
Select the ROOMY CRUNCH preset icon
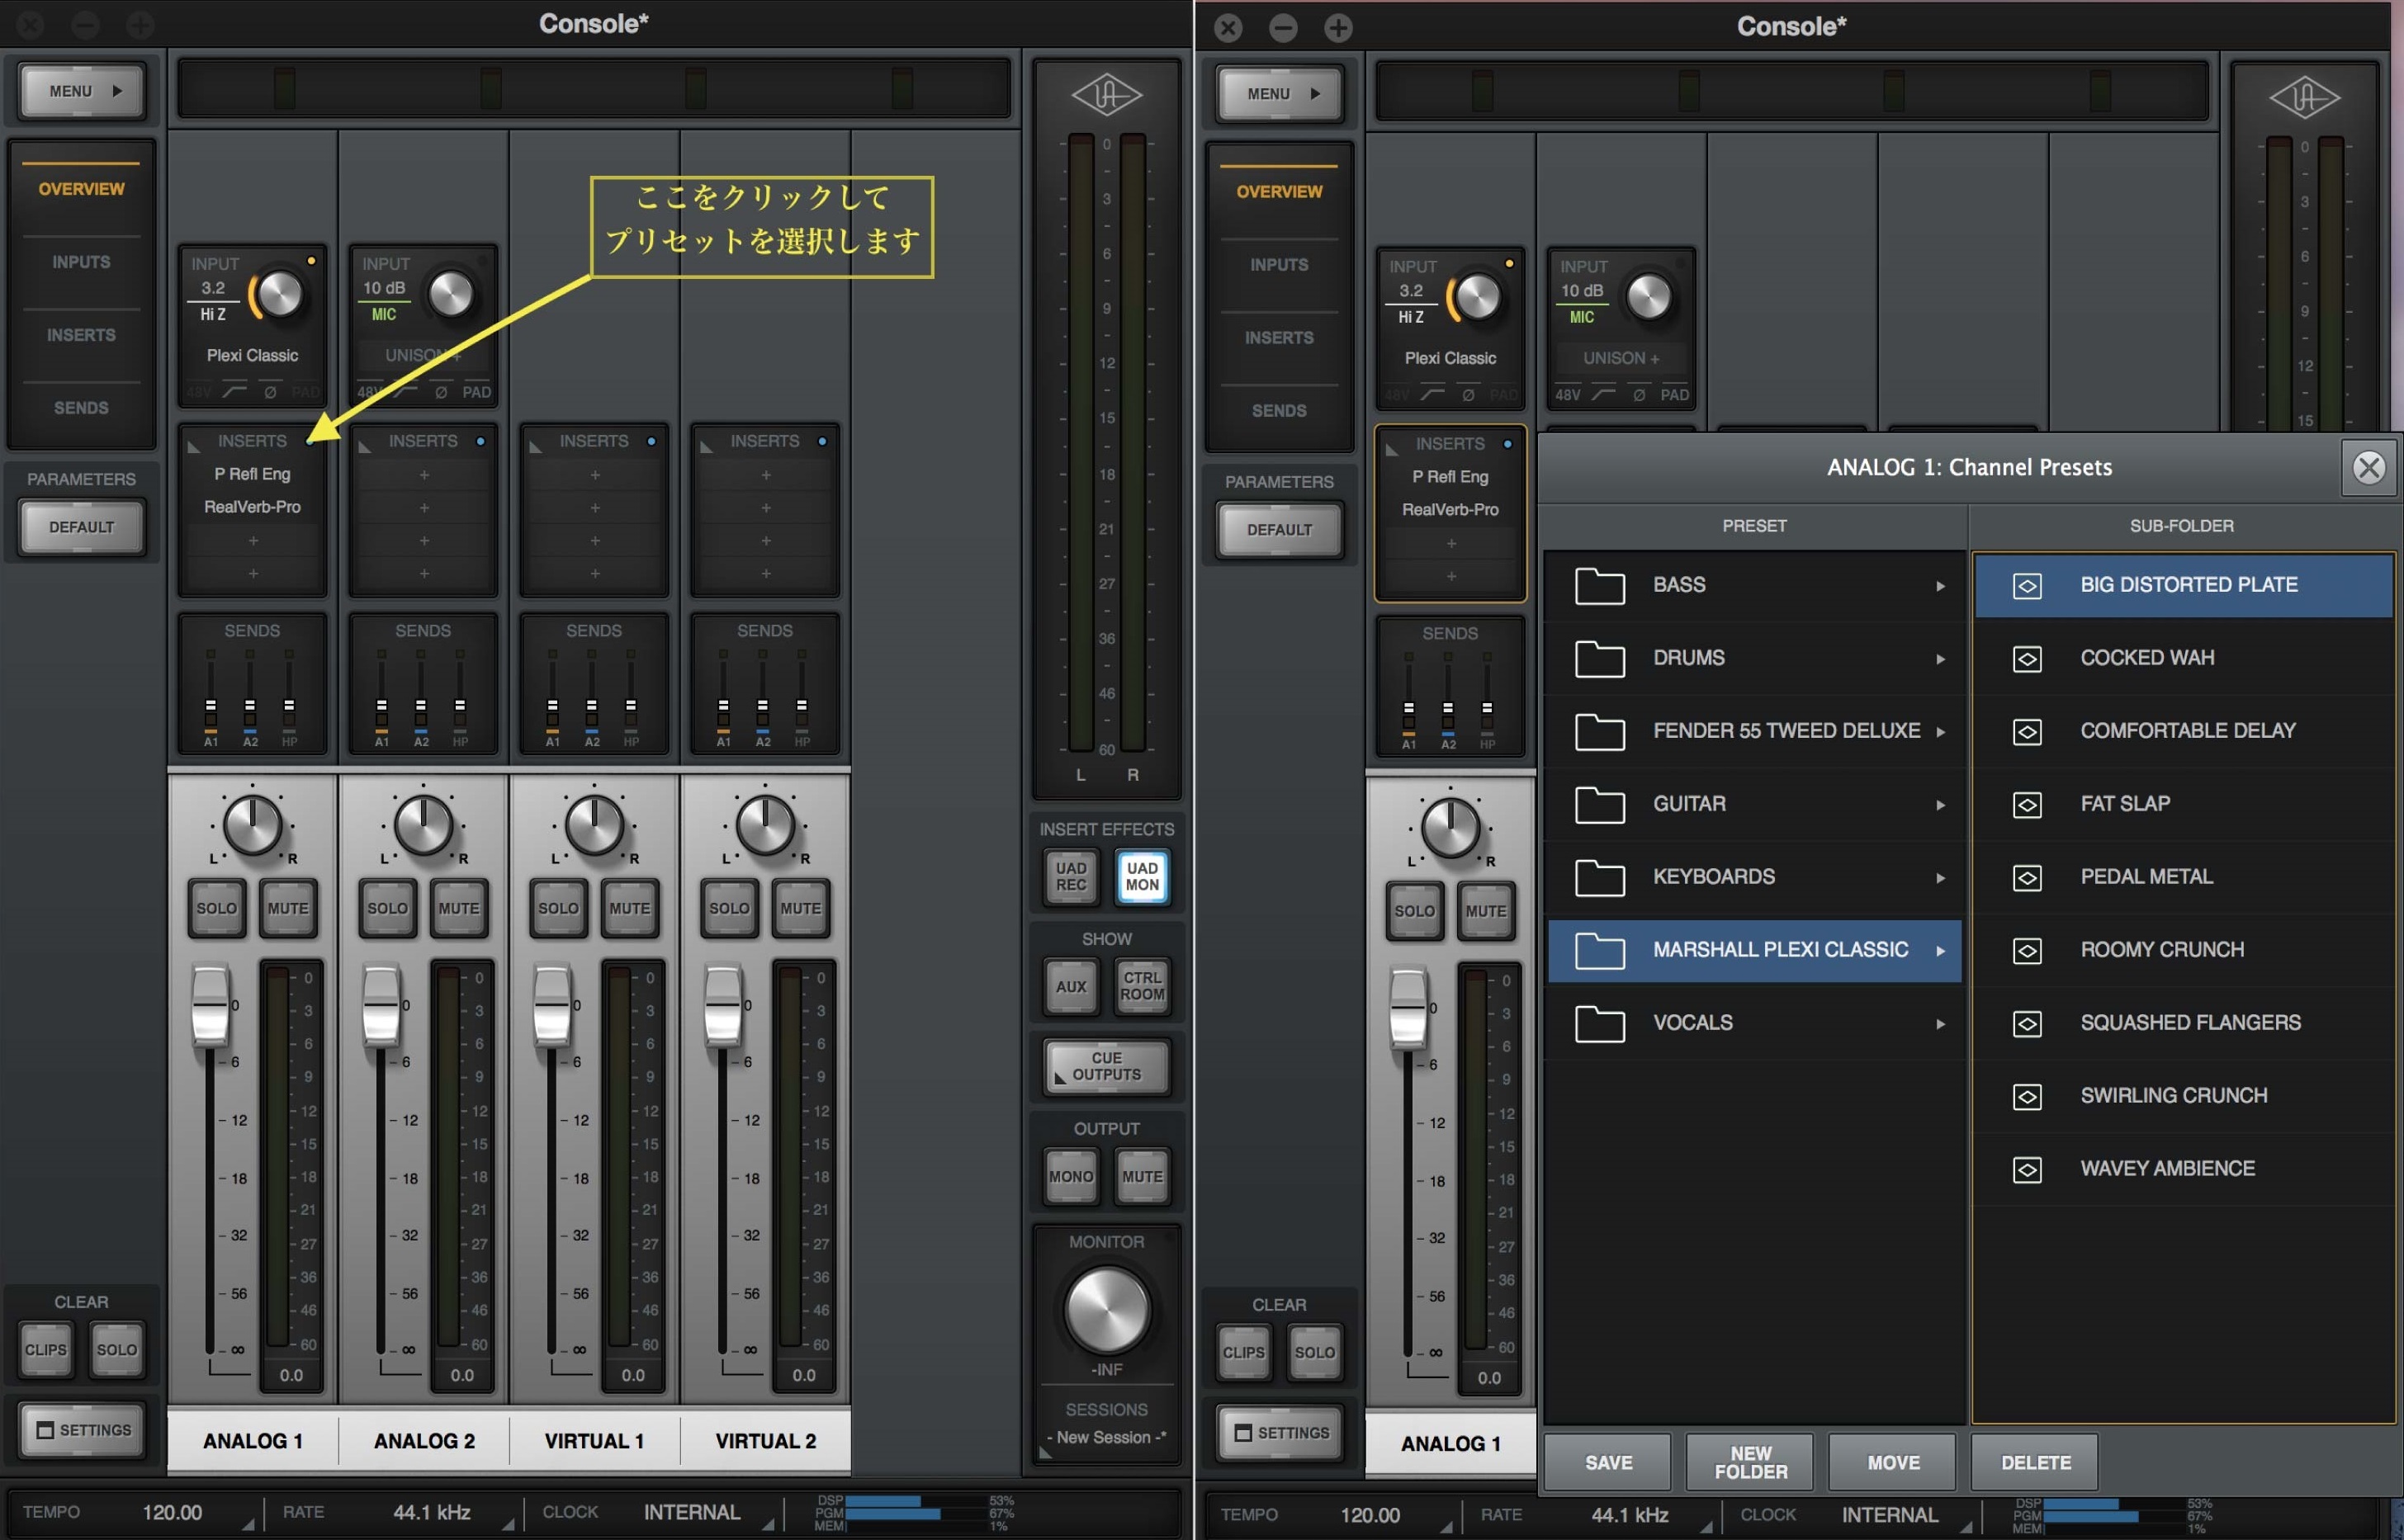click(x=2027, y=951)
